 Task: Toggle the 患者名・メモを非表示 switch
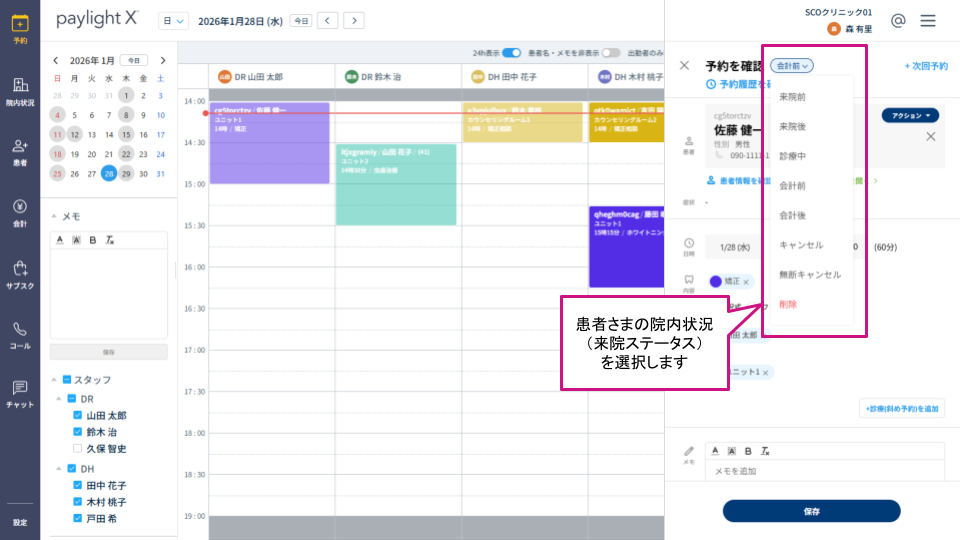pyautogui.click(x=610, y=53)
